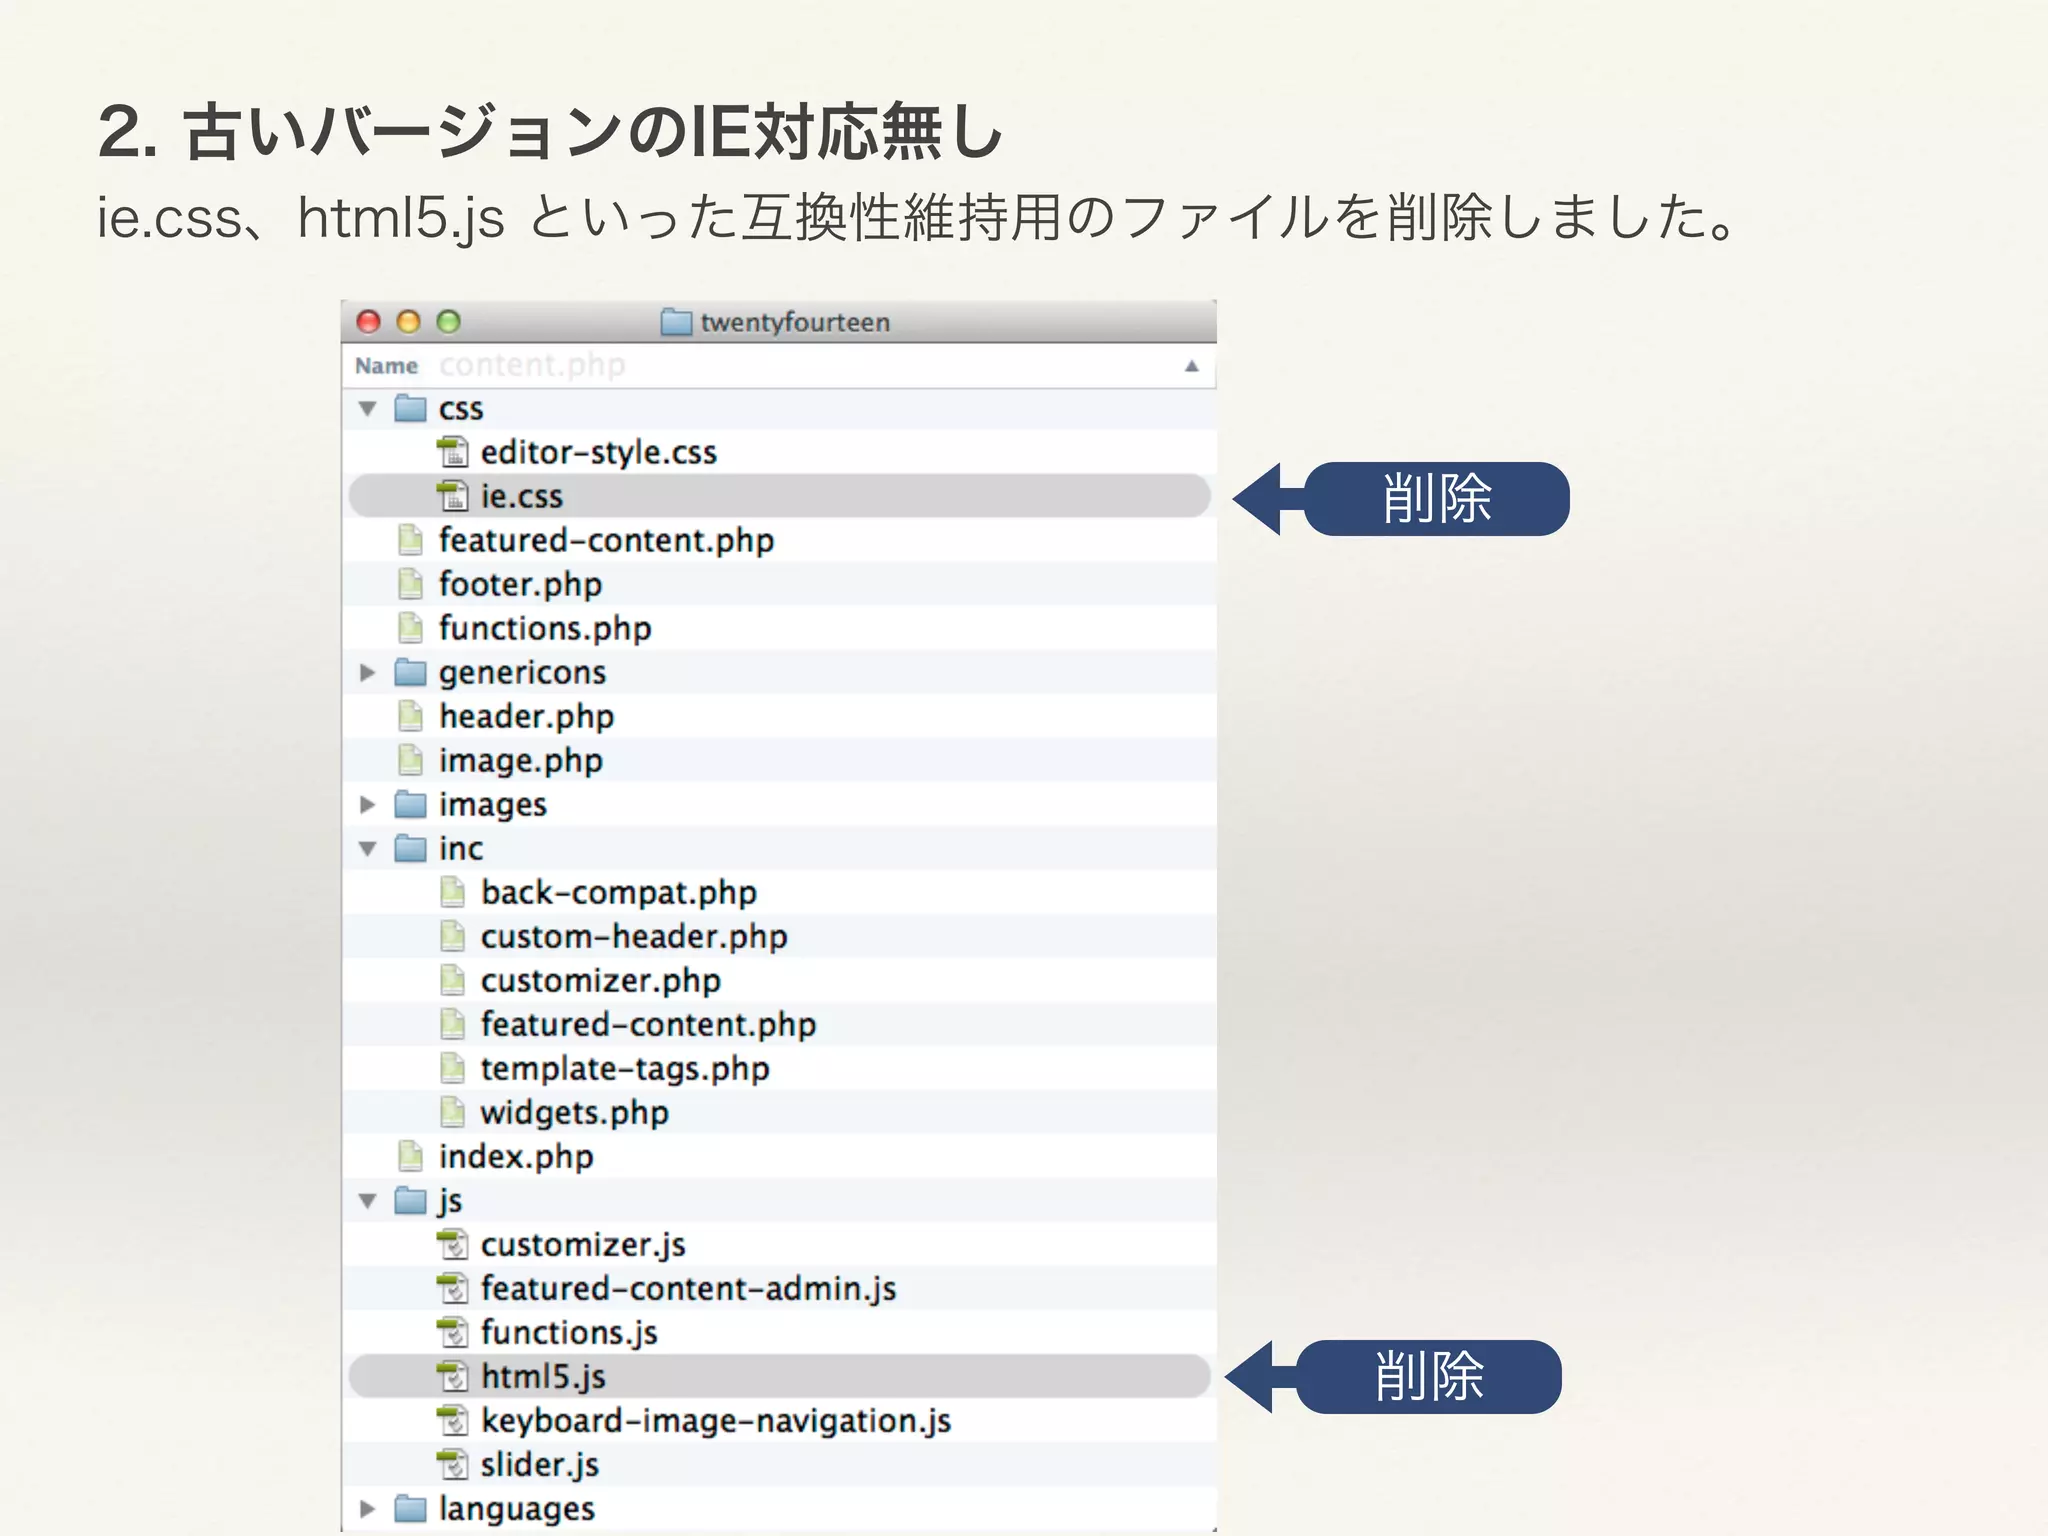2048x1536 pixels.
Task: Select the 'js' folder name
Action: 450,1202
